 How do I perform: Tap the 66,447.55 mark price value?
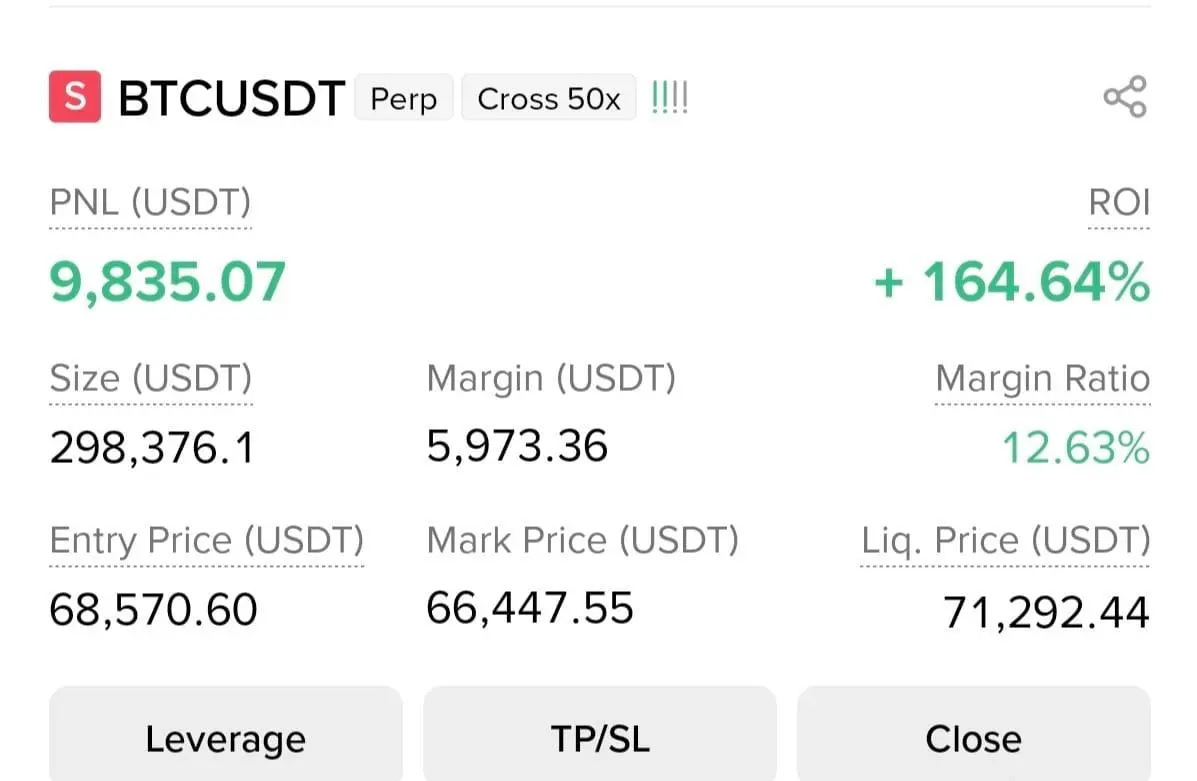[x=530, y=607]
